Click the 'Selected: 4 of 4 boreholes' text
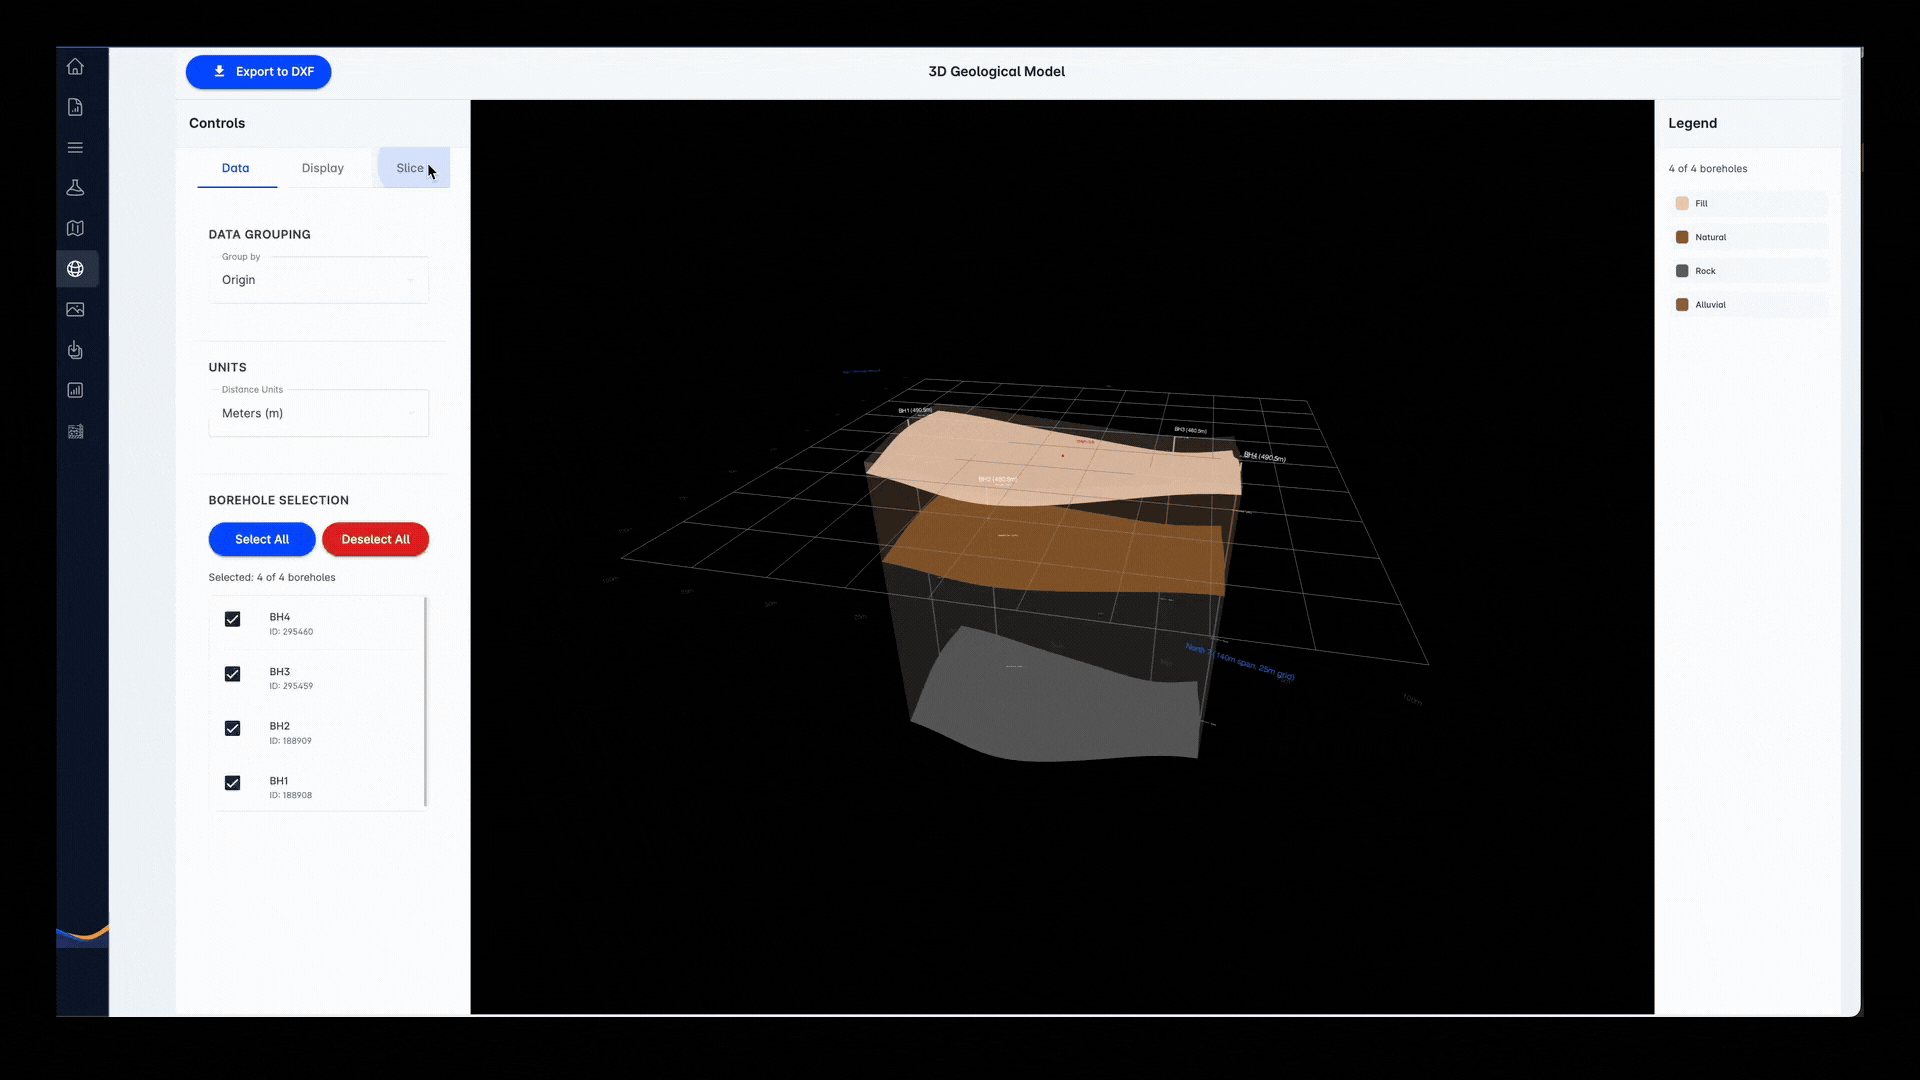Viewport: 1920px width, 1080px height. coord(272,578)
